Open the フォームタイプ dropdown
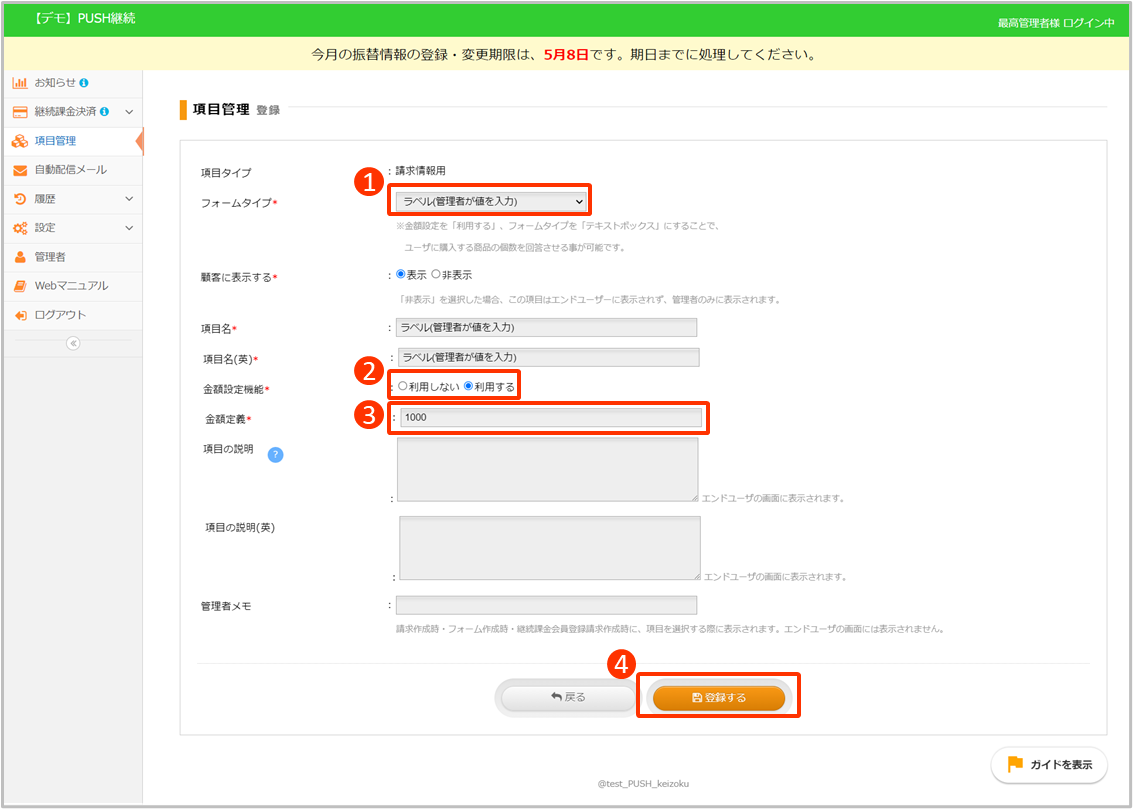 click(490, 201)
